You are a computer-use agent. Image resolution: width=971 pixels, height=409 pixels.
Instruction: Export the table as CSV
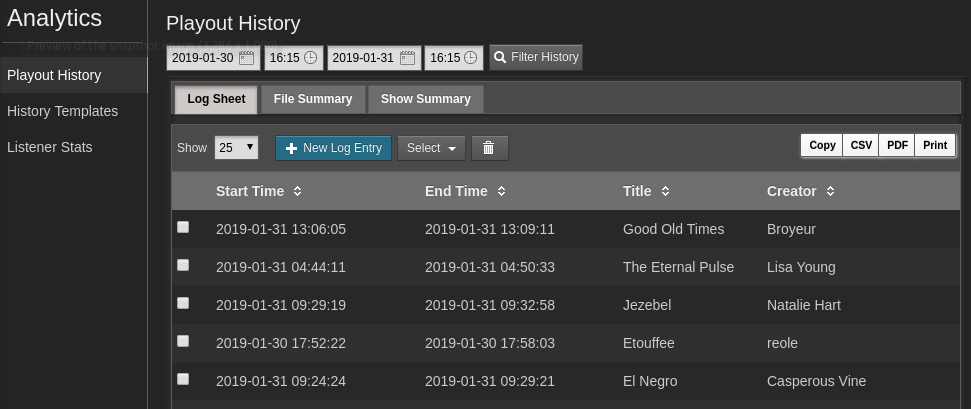[x=860, y=145]
